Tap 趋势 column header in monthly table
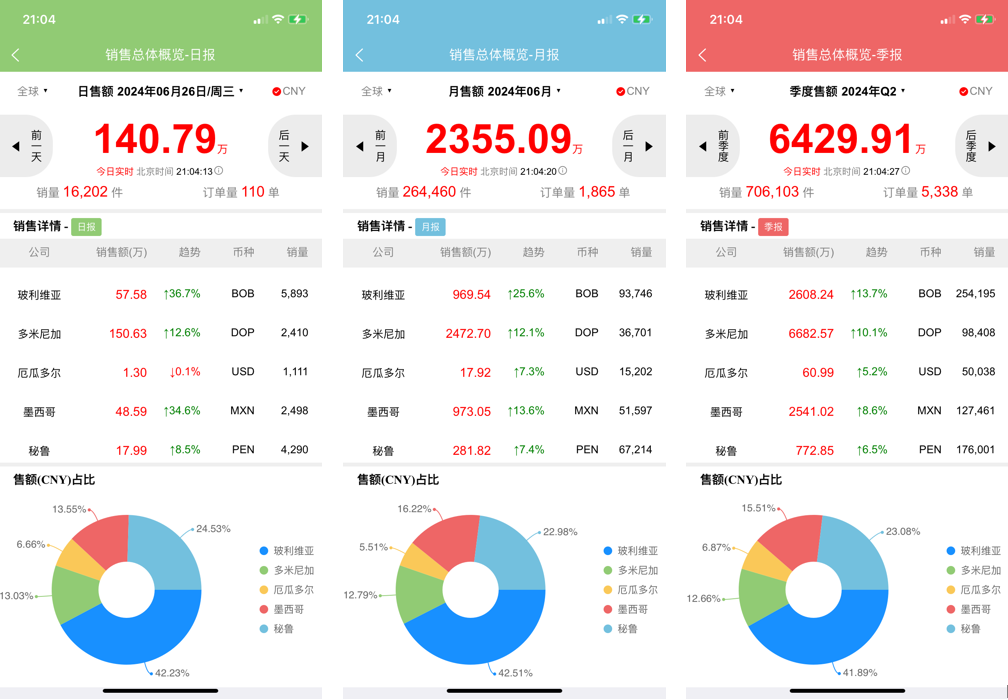 pyautogui.click(x=533, y=252)
